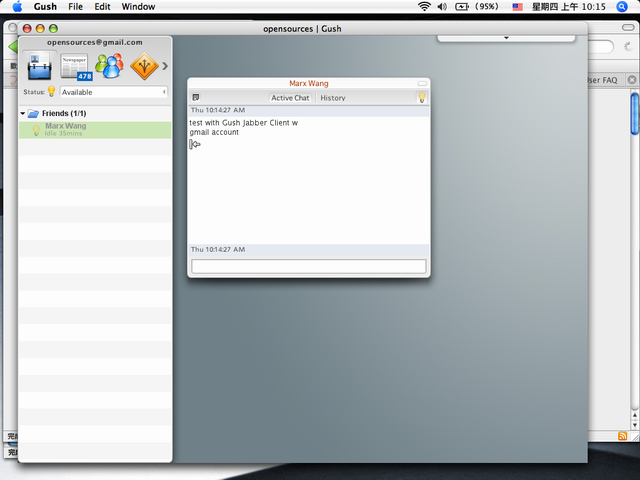Screen dimensions: 640x480
Task: Click the opensources@gmail.com account label
Action: point(95,42)
